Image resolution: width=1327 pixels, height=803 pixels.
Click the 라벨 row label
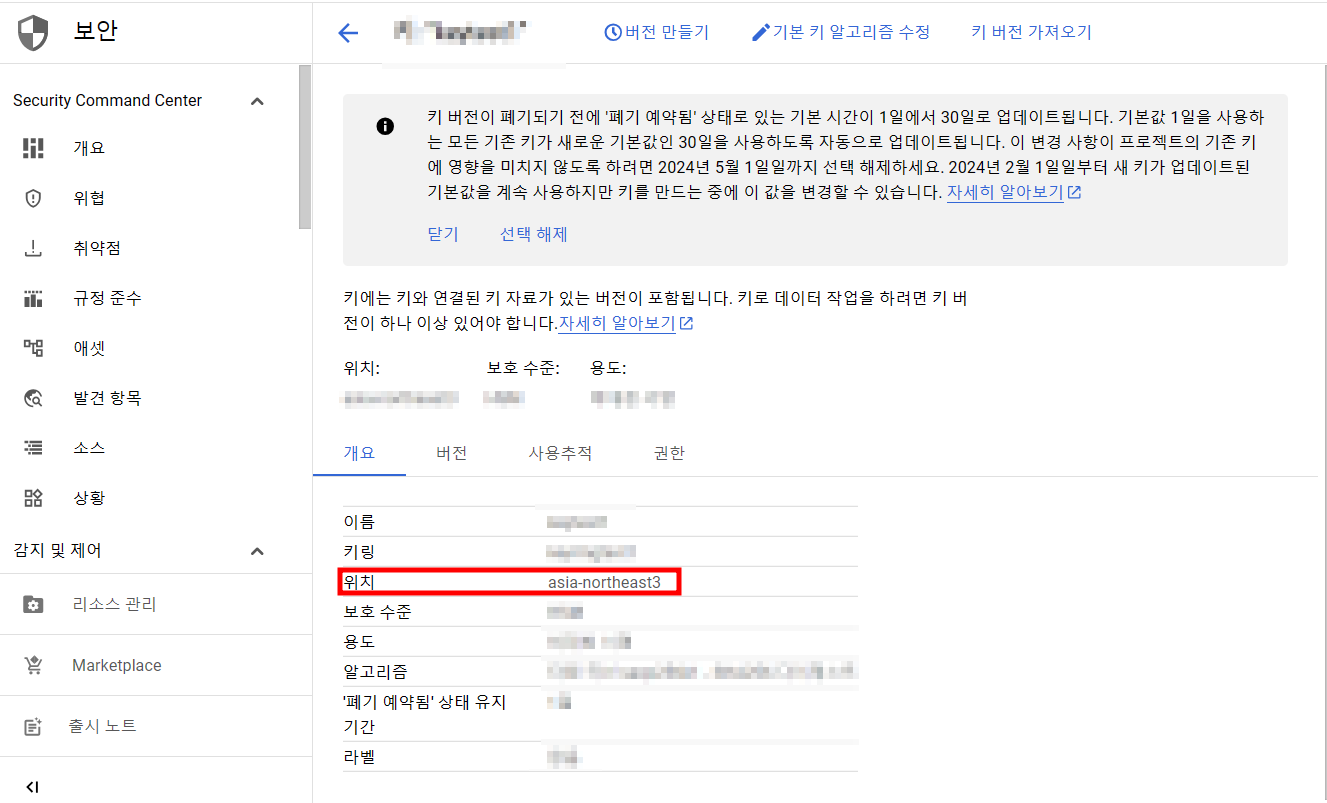[359, 757]
